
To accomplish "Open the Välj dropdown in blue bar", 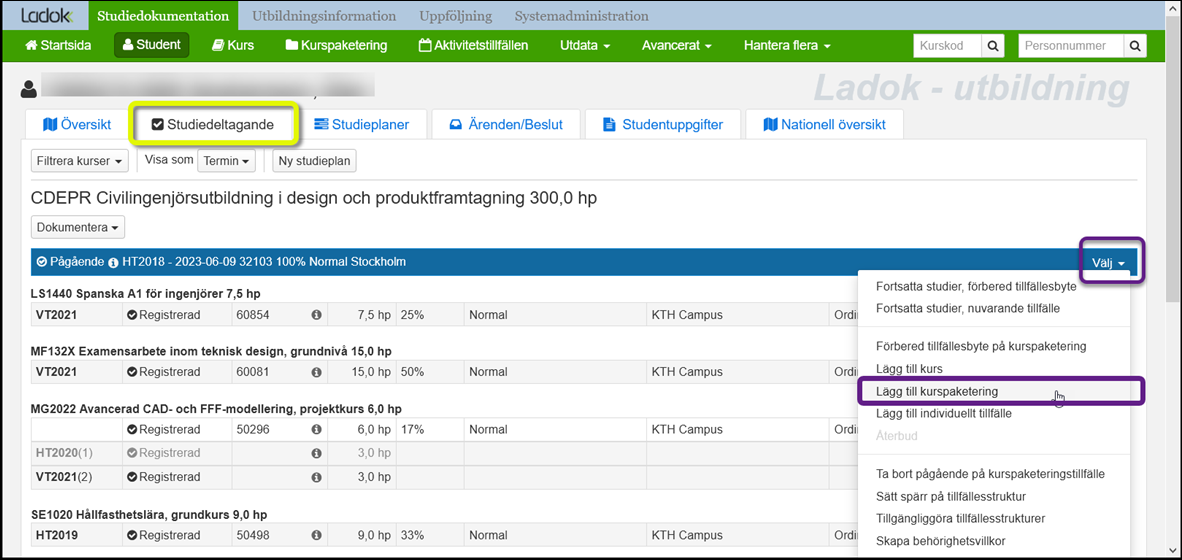I will tap(1108, 263).
